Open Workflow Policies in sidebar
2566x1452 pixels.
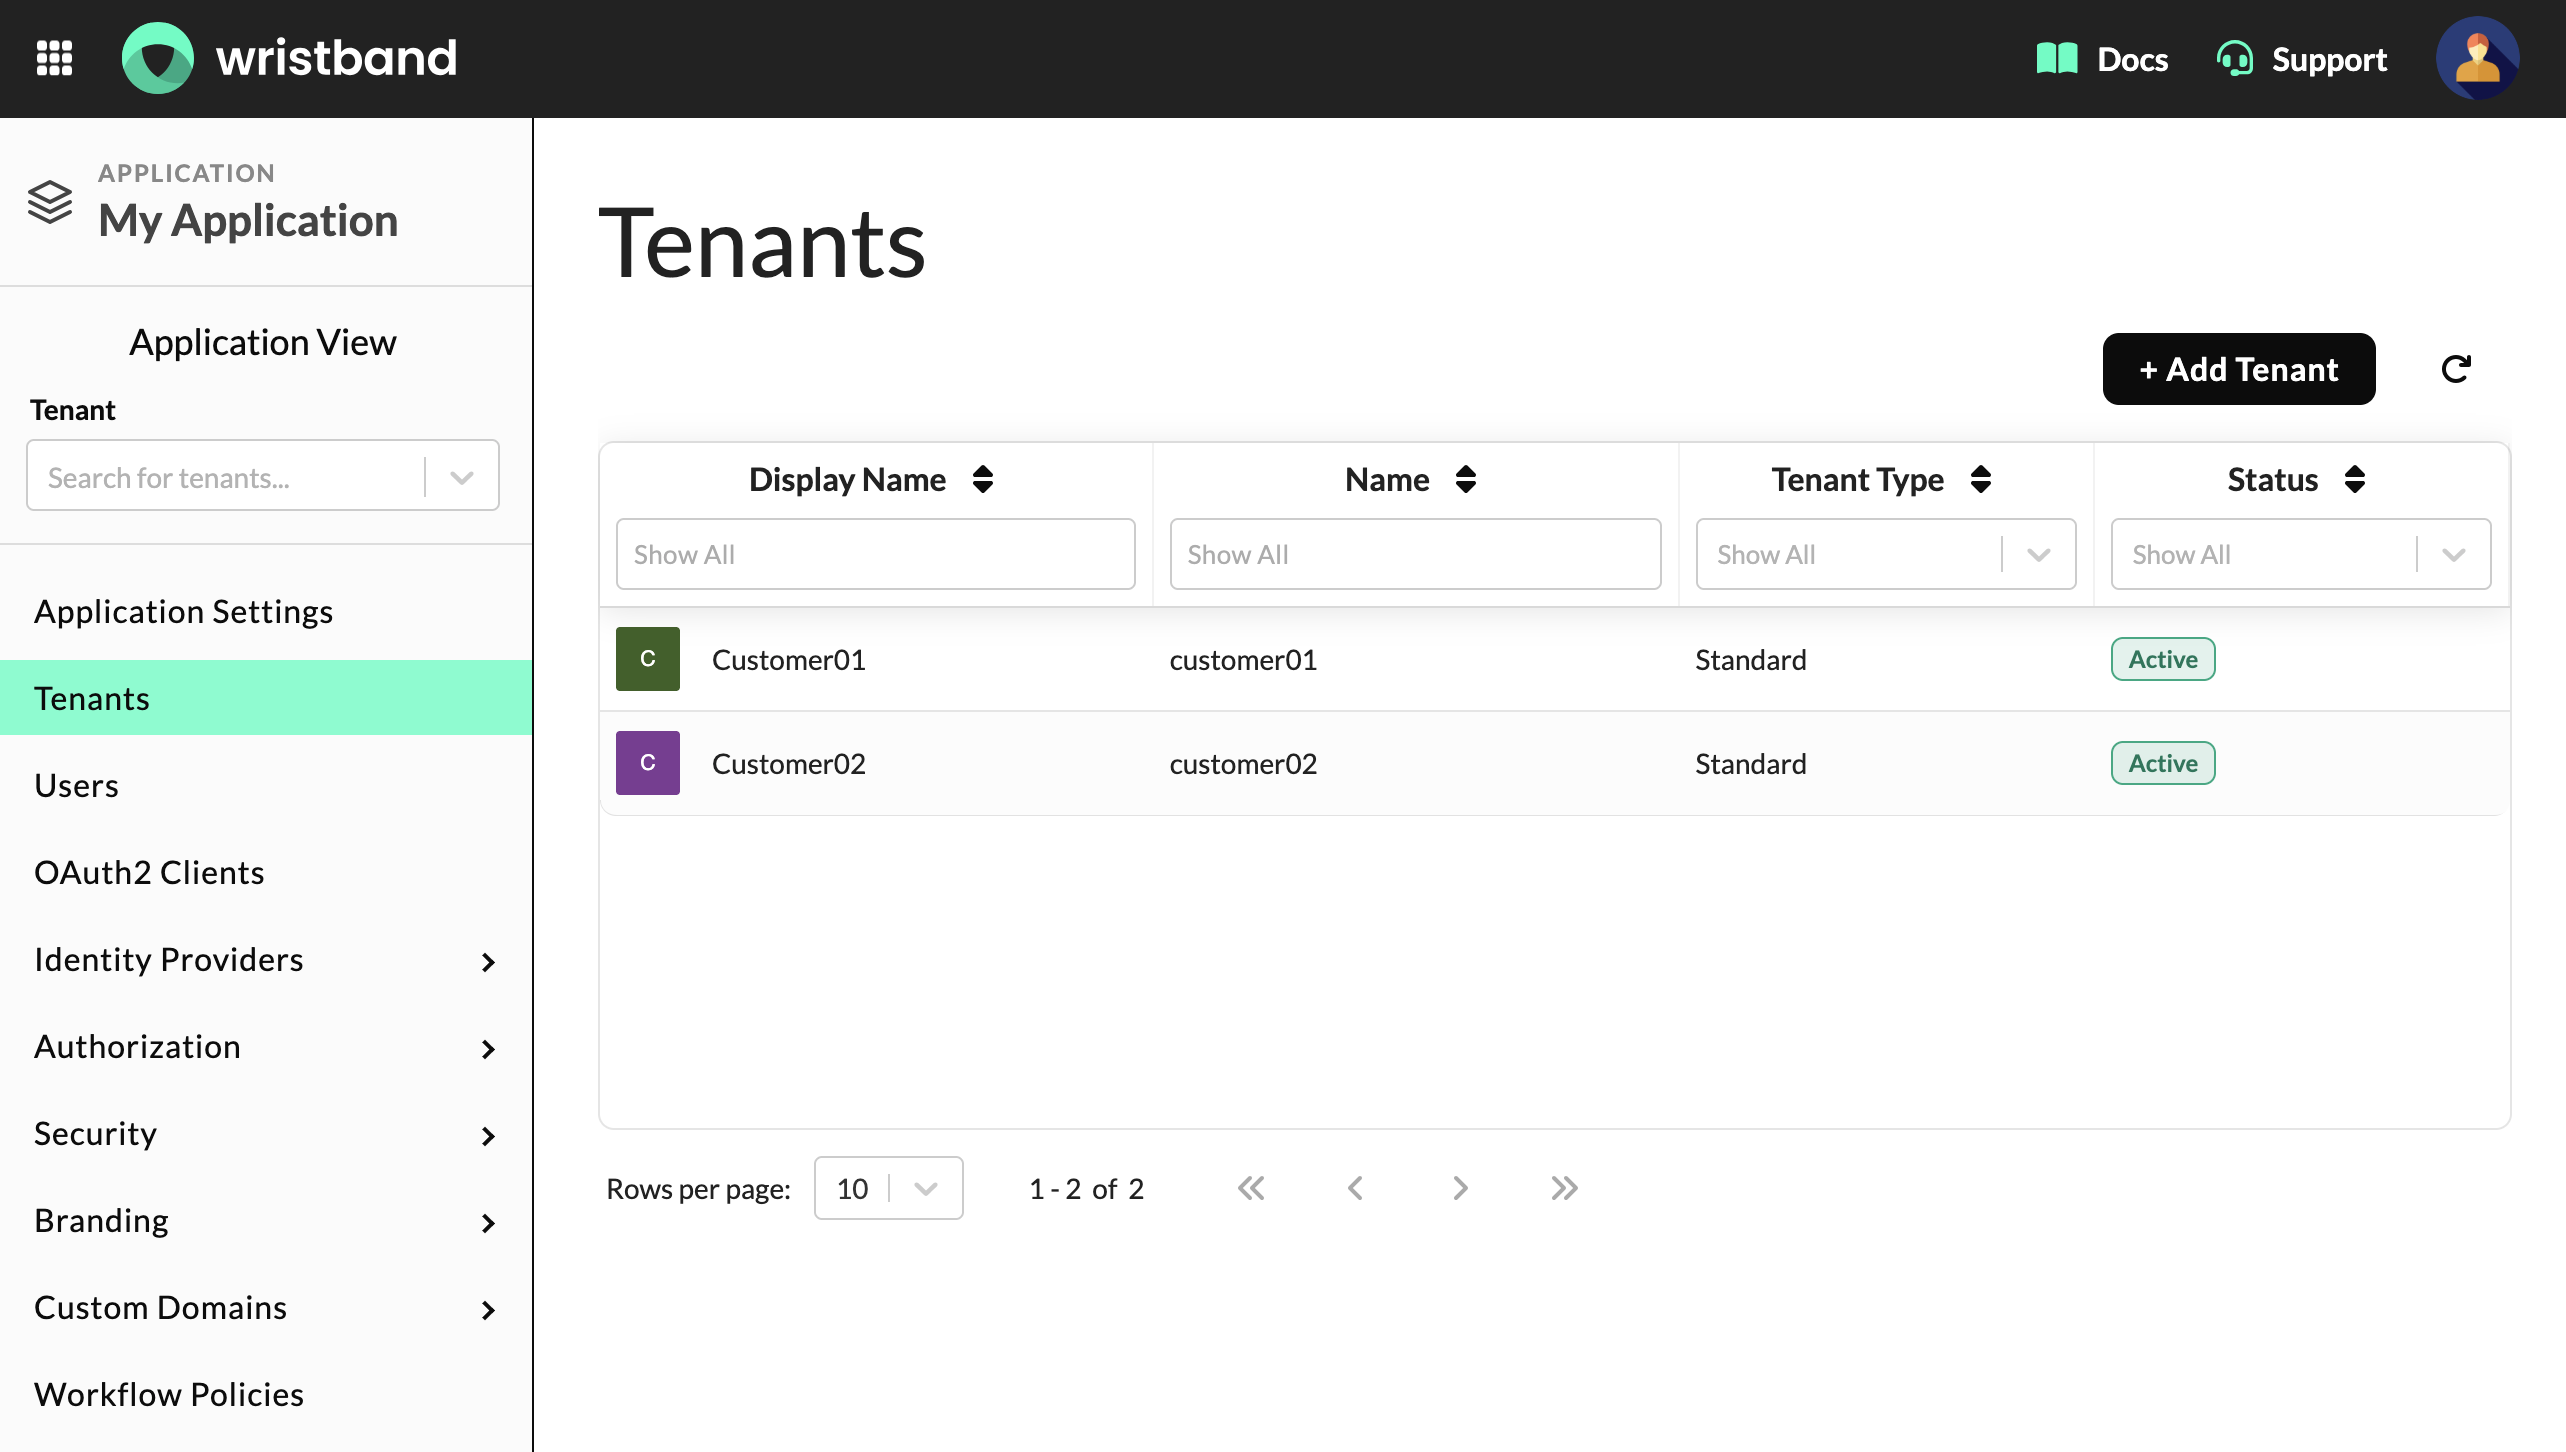point(266,1394)
